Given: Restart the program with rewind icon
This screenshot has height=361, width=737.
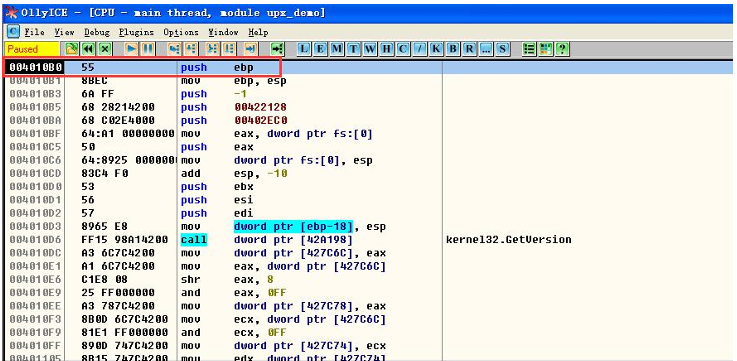Looking at the screenshot, I should [88, 49].
